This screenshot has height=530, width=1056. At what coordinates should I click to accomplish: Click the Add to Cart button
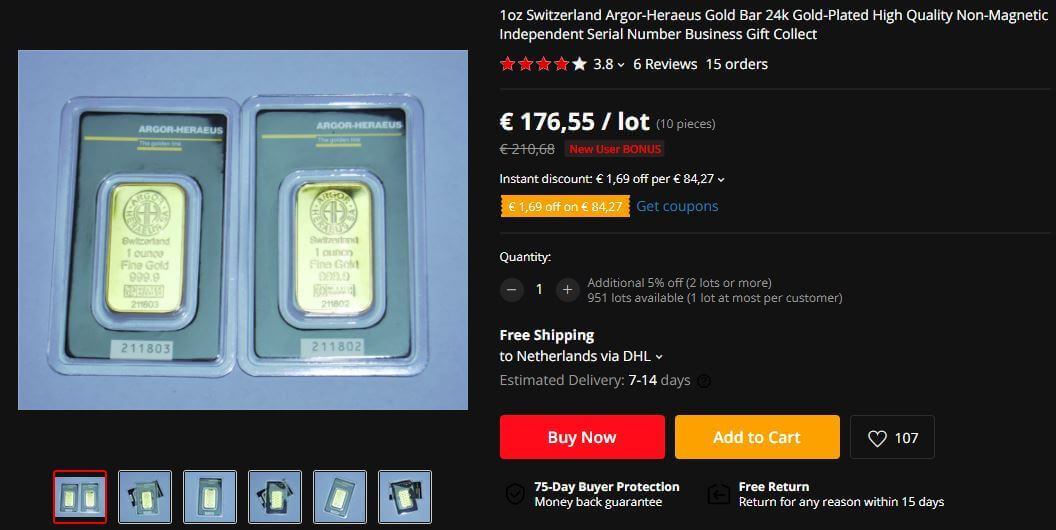(x=757, y=437)
